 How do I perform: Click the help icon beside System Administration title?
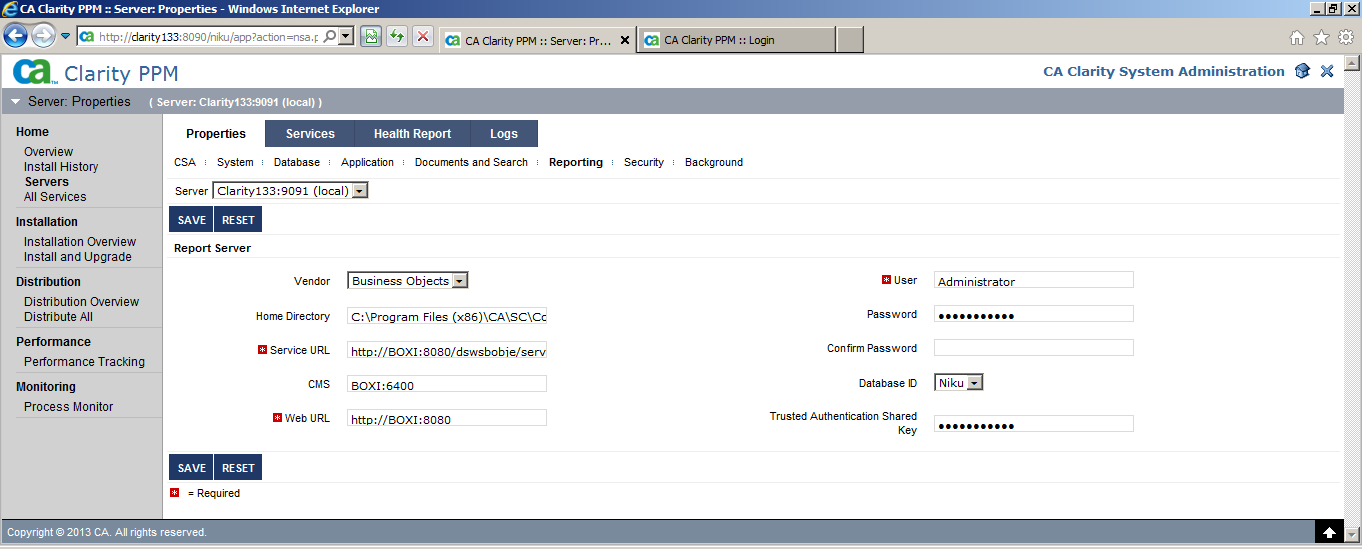pyautogui.click(x=1302, y=71)
